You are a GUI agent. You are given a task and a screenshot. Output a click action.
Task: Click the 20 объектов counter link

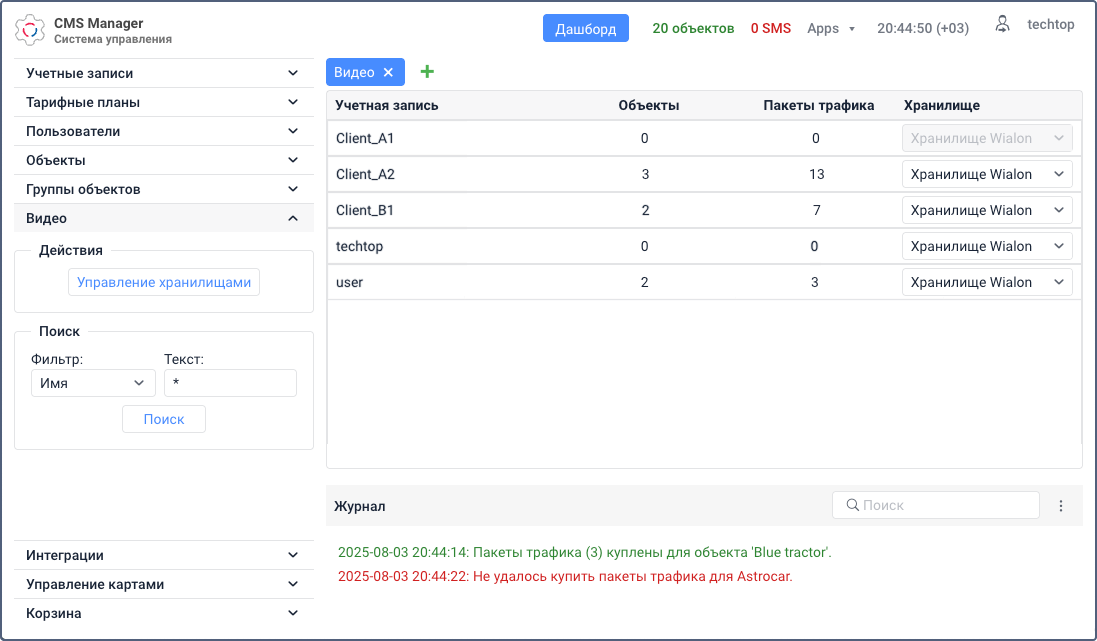(x=693, y=28)
